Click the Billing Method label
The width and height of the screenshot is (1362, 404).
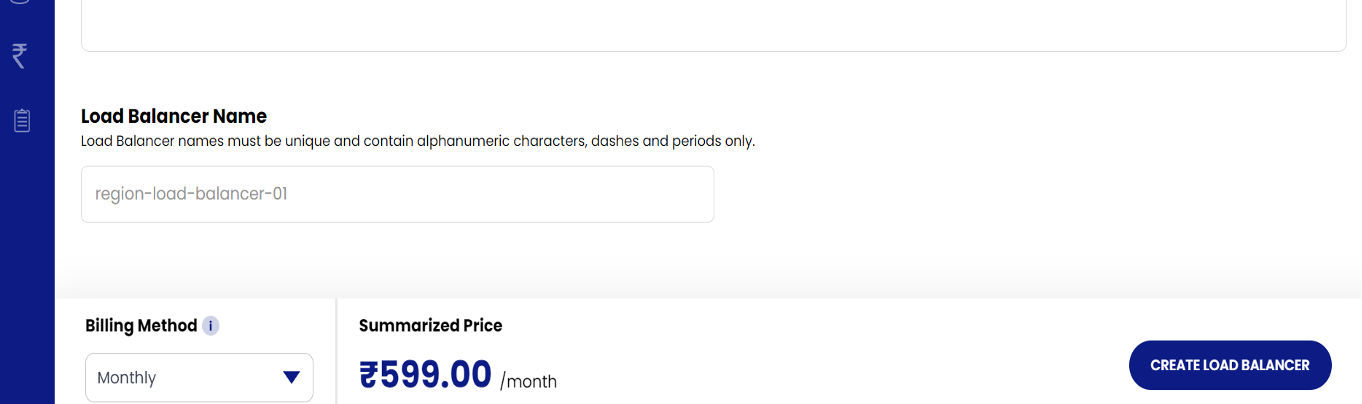[141, 326]
